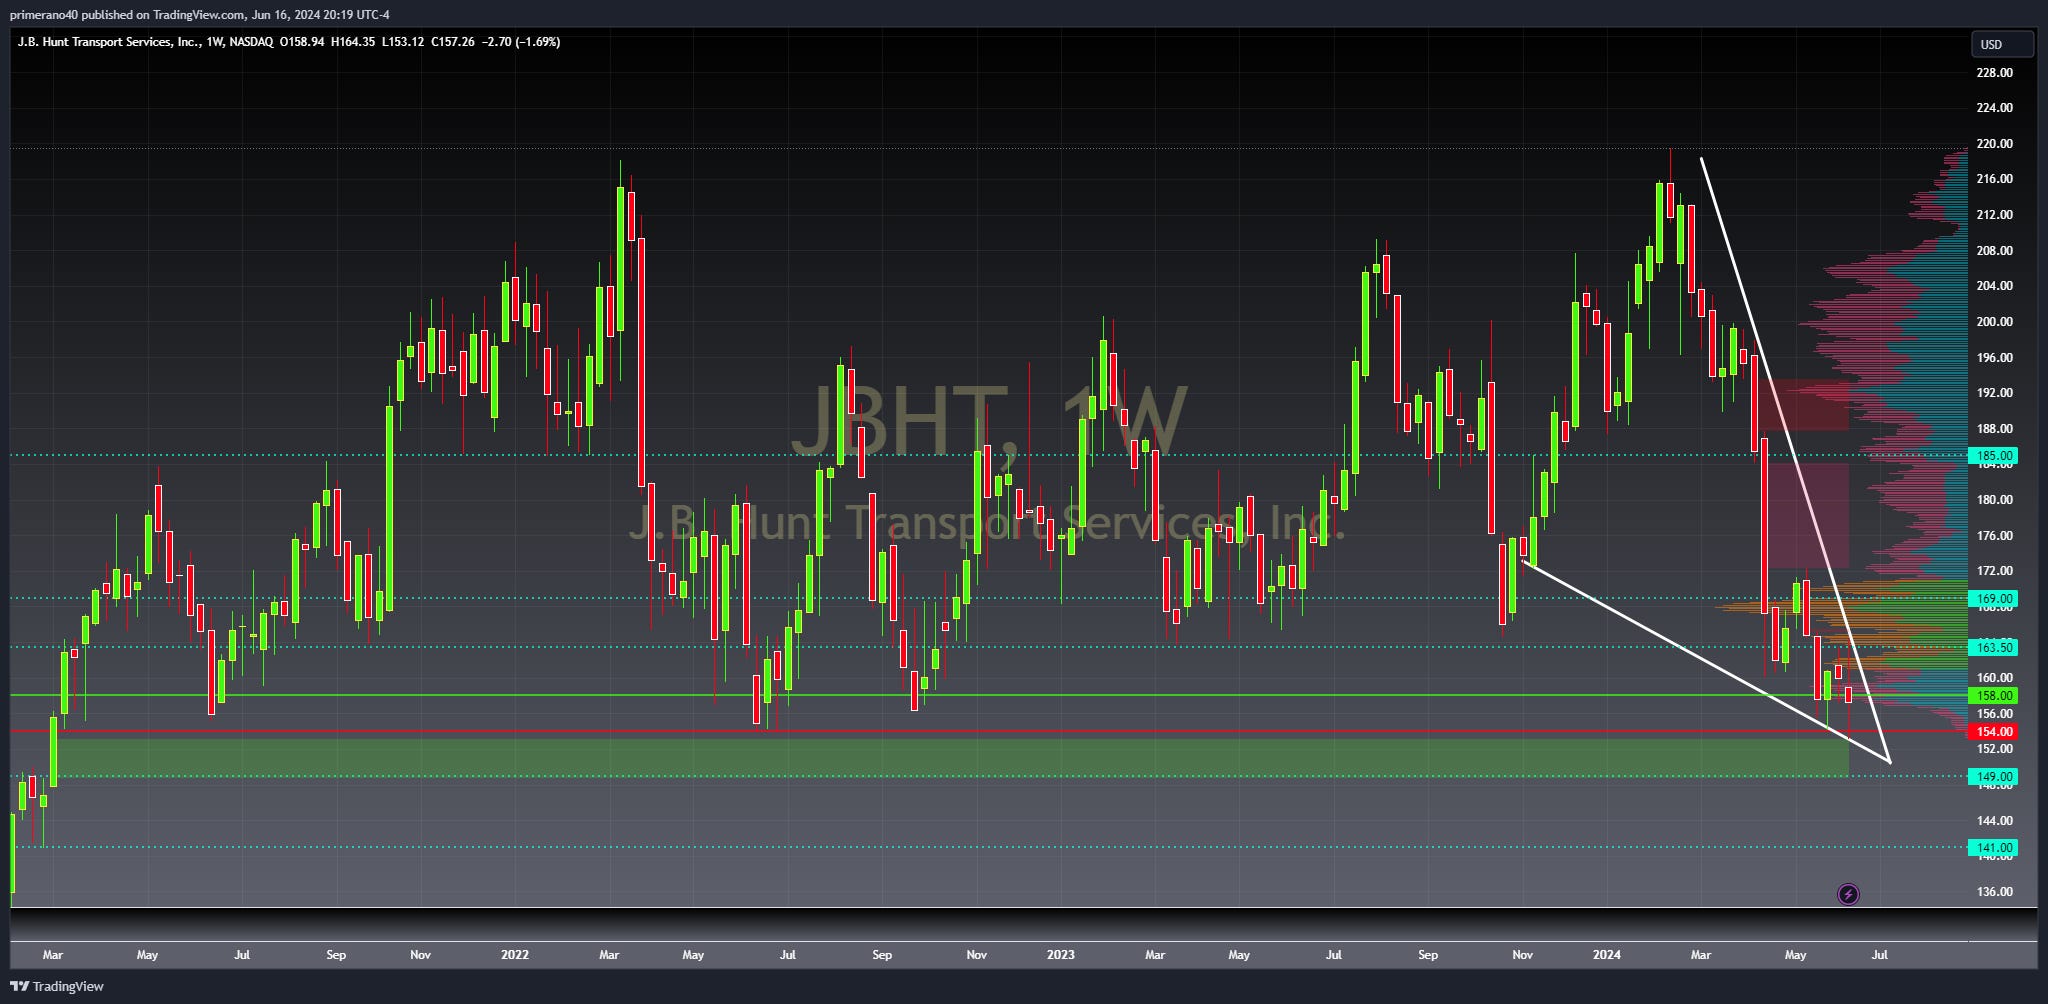Screen dimensions: 2048x1004
Task: Click the 2024 label on time axis
Action: (x=1606, y=955)
